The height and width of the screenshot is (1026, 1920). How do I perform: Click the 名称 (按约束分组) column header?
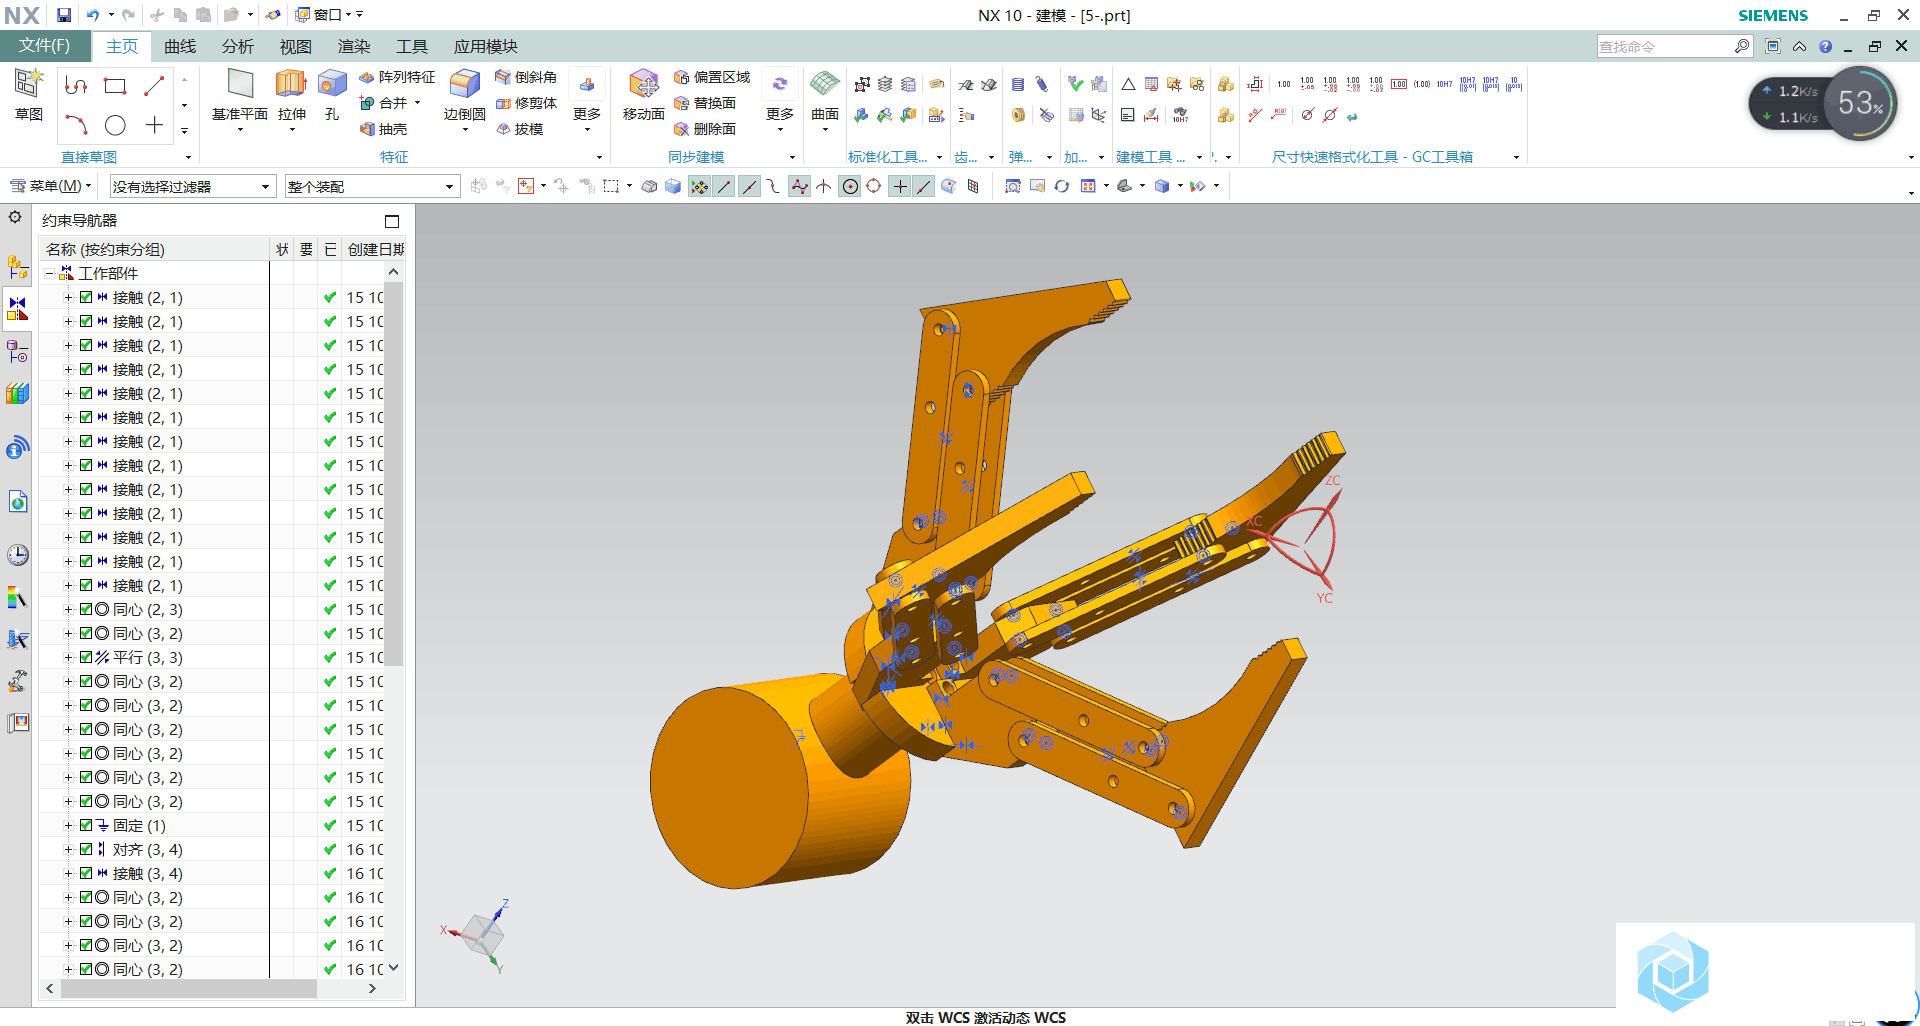pos(155,249)
